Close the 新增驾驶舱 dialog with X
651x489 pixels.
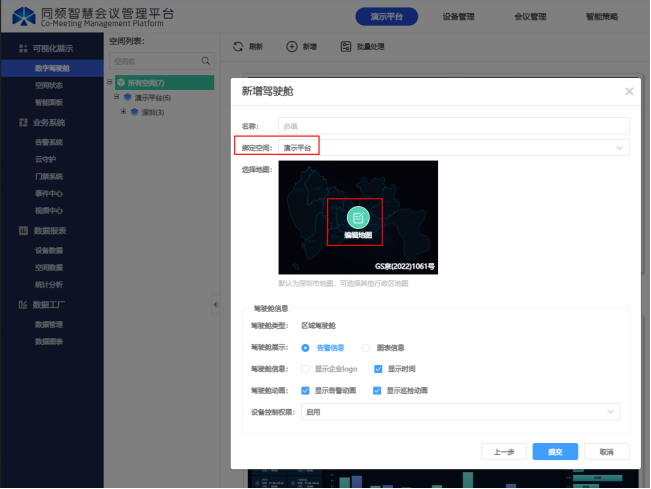(629, 92)
